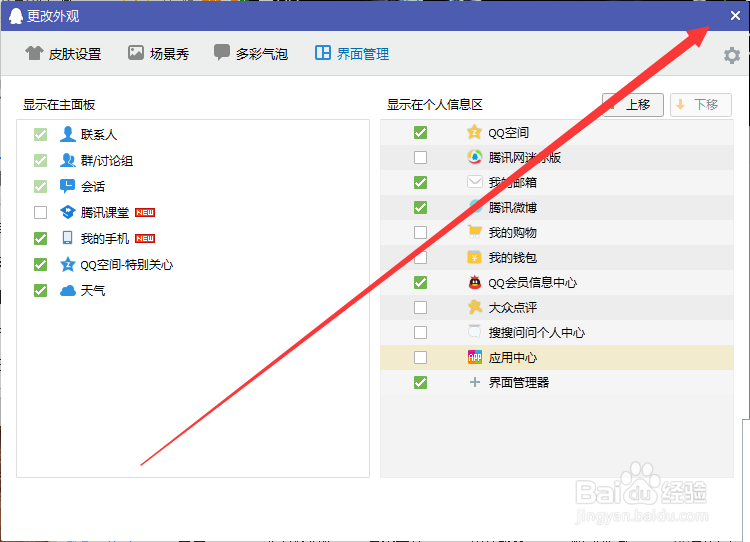This screenshot has height=542, width=750.
Task: Click the picture icon for 场景秀
Action: 136,53
